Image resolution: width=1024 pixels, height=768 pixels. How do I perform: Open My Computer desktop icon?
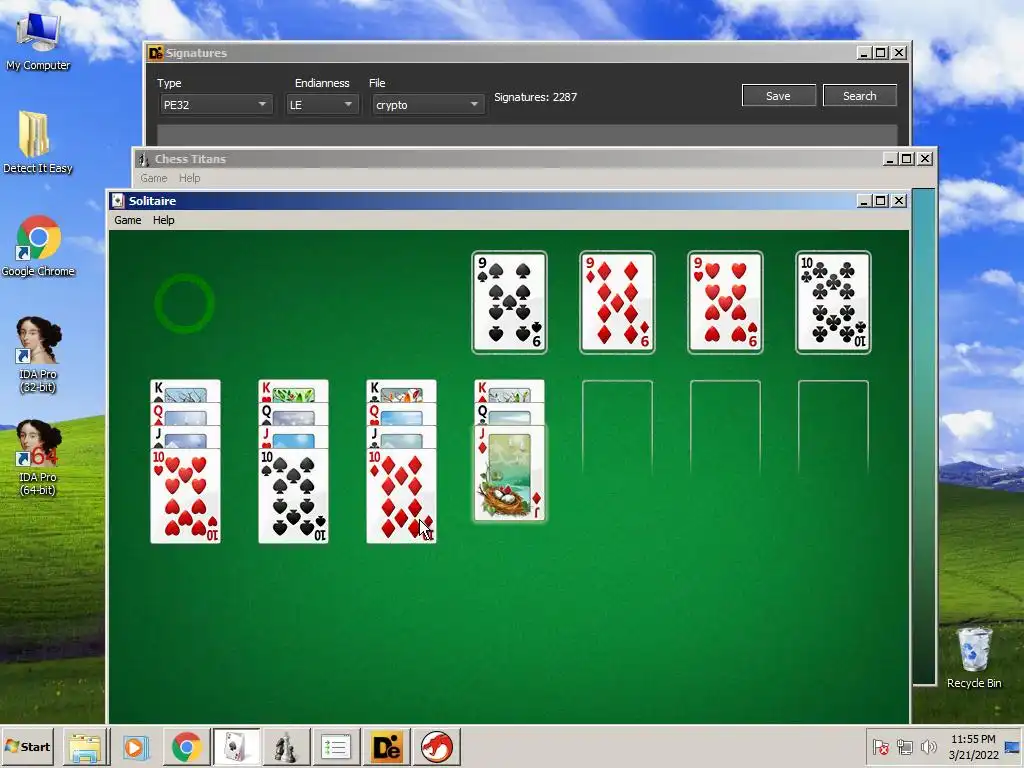click(38, 40)
